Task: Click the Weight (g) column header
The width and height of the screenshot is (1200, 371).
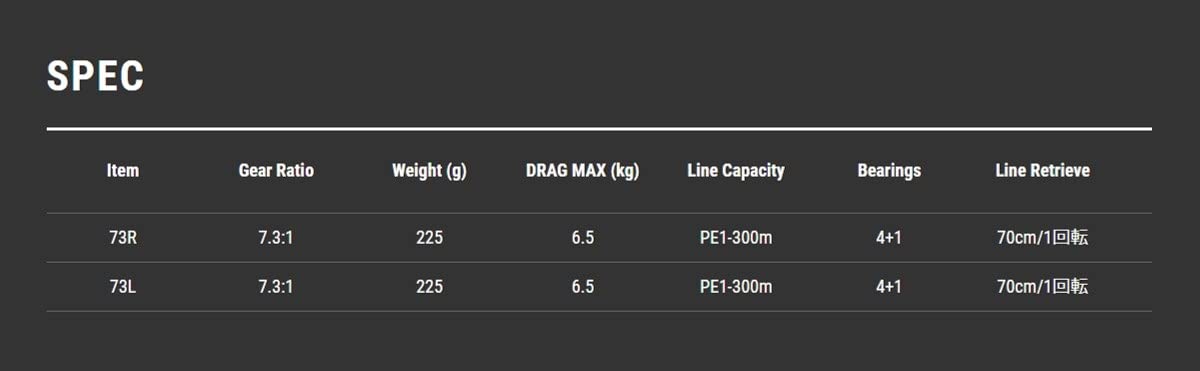Action: click(429, 171)
